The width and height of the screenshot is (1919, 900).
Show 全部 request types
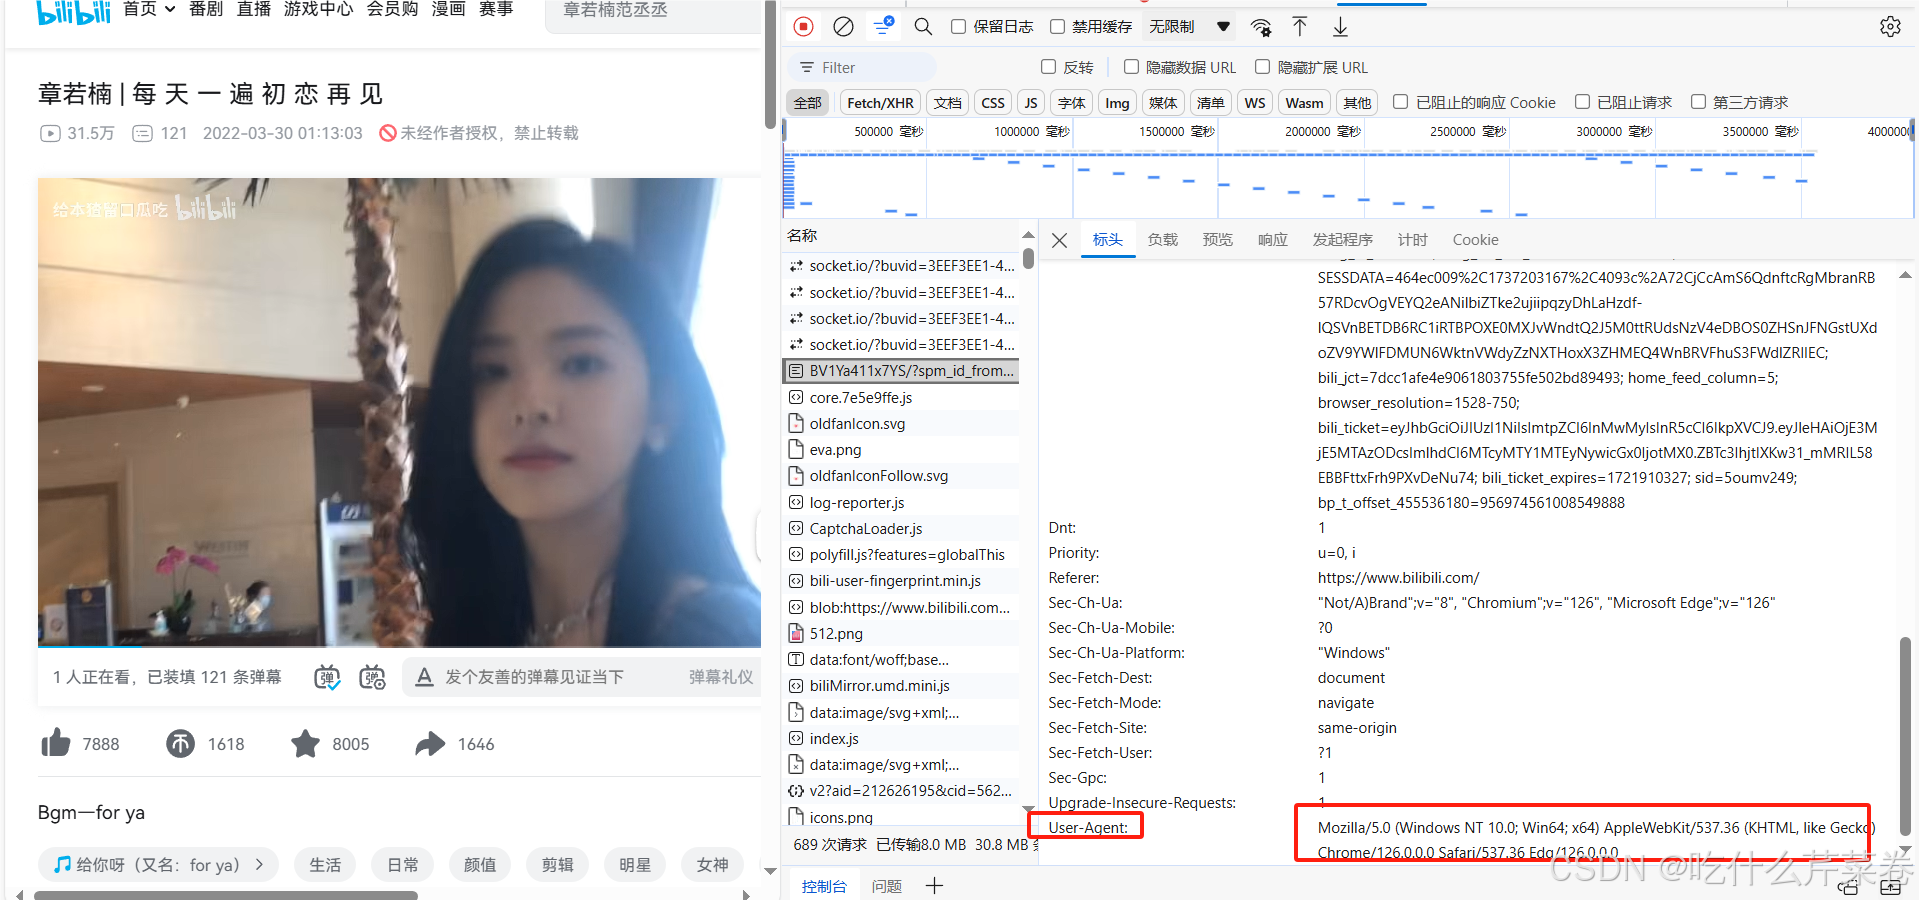[x=807, y=102]
